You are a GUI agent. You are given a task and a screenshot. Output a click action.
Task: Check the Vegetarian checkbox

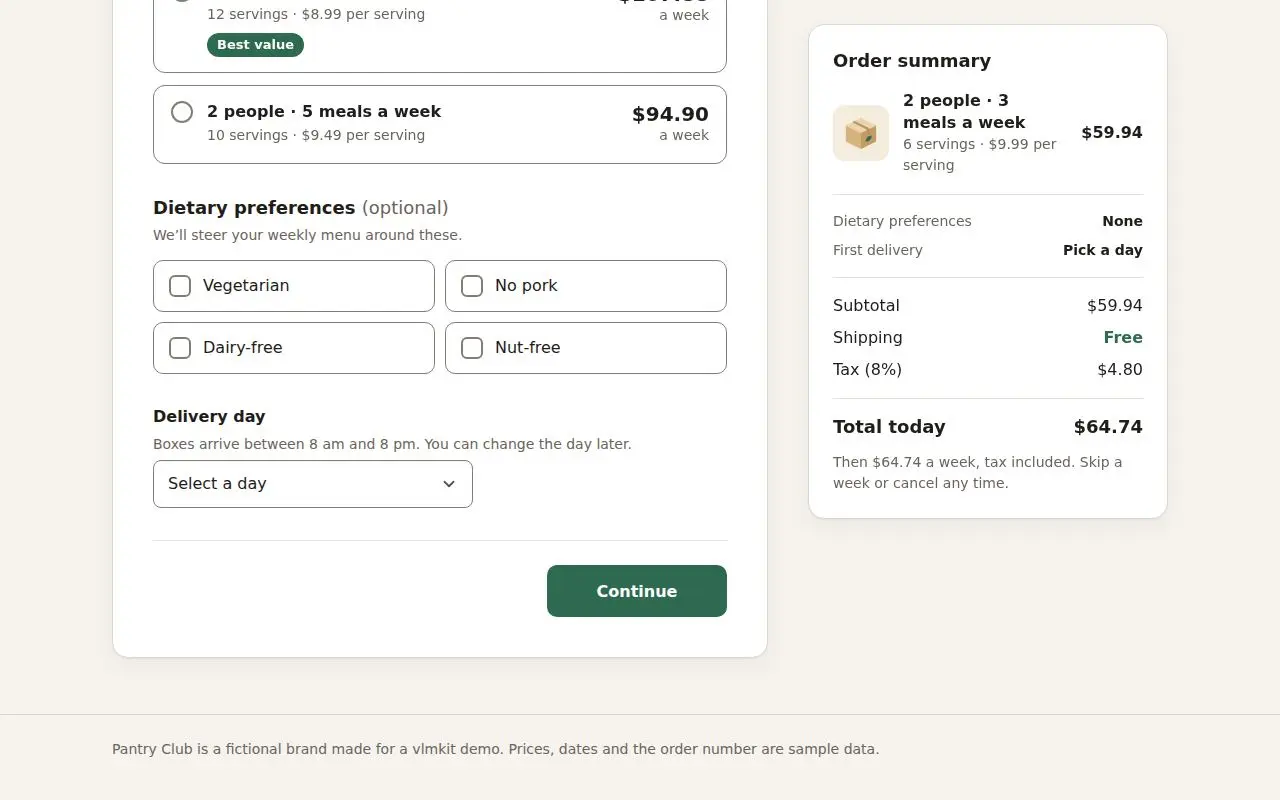180,286
